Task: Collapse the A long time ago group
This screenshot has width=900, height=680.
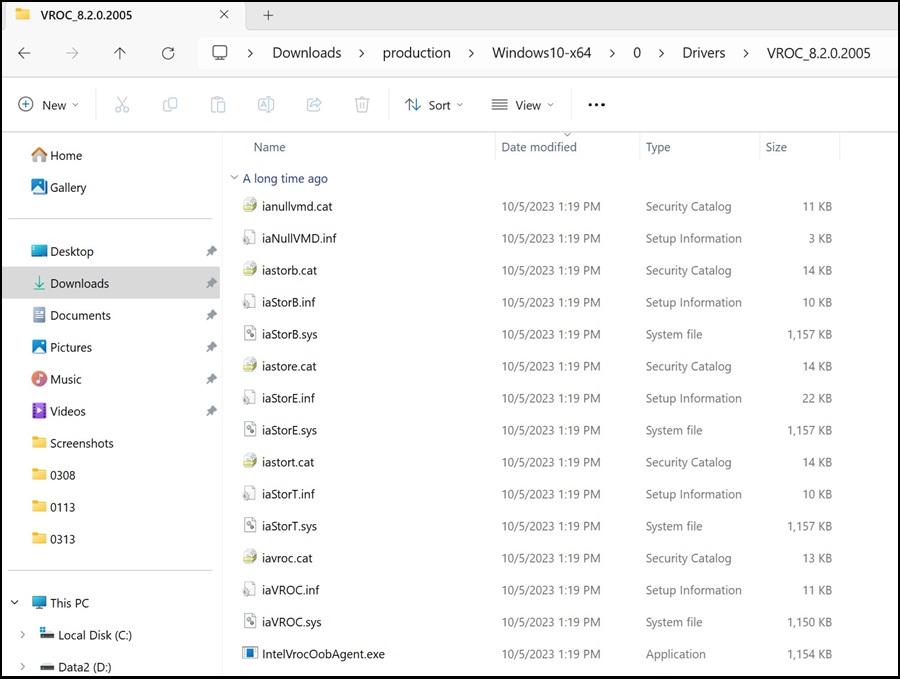Action: pos(234,178)
